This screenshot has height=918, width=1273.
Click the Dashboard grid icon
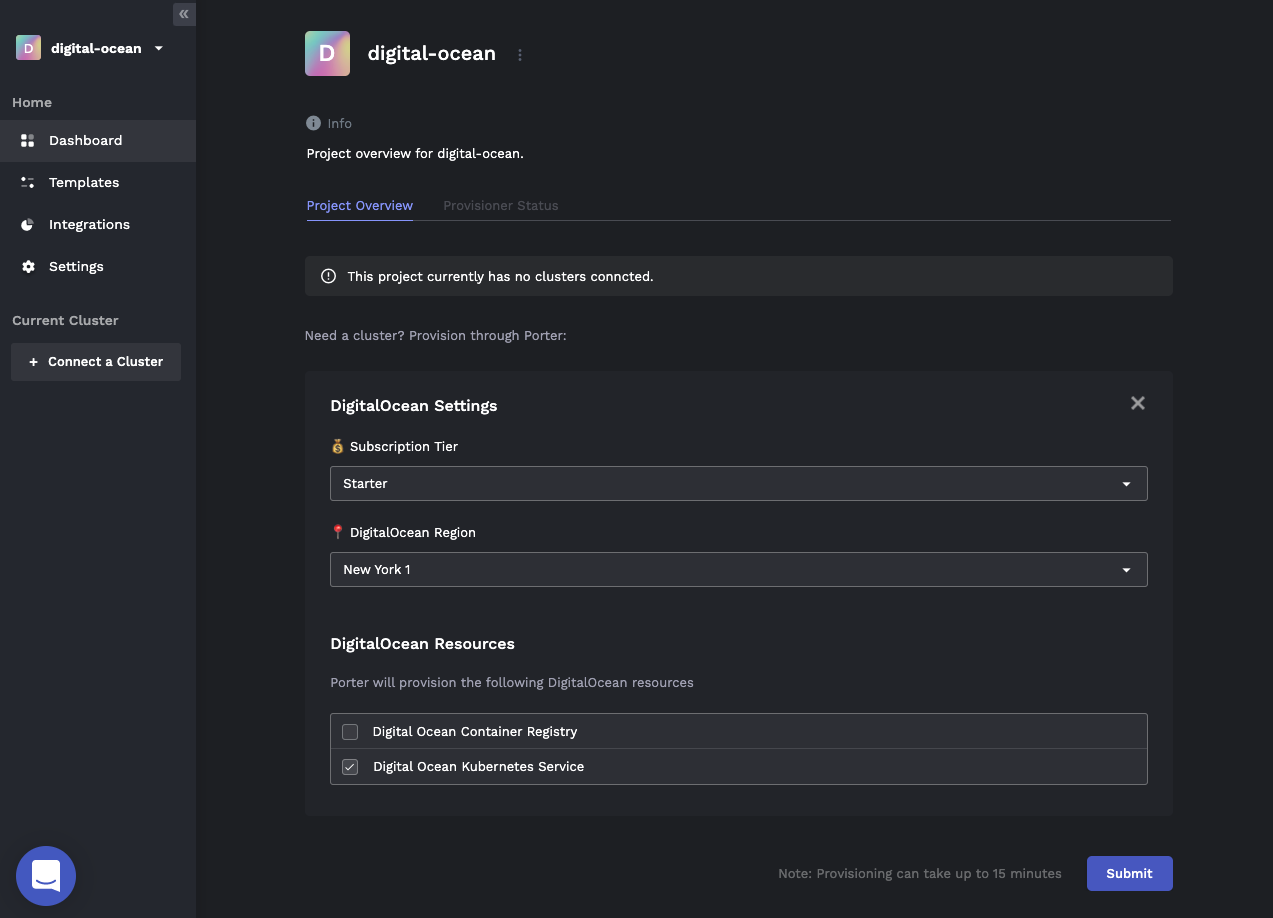28,141
